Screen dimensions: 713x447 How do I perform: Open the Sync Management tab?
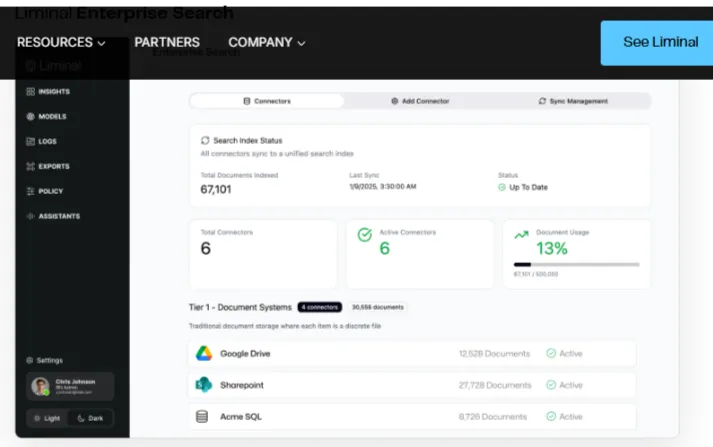pyautogui.click(x=573, y=101)
